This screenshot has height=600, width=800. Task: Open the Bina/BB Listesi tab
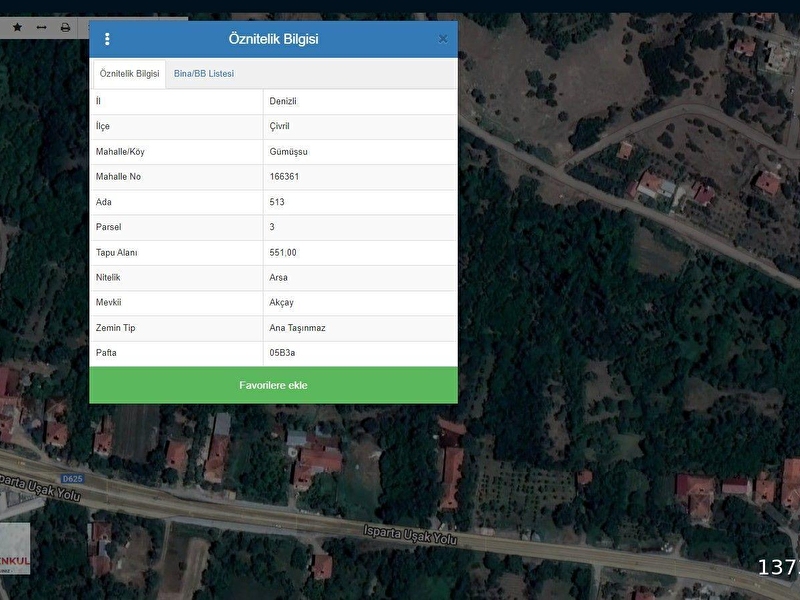204,73
